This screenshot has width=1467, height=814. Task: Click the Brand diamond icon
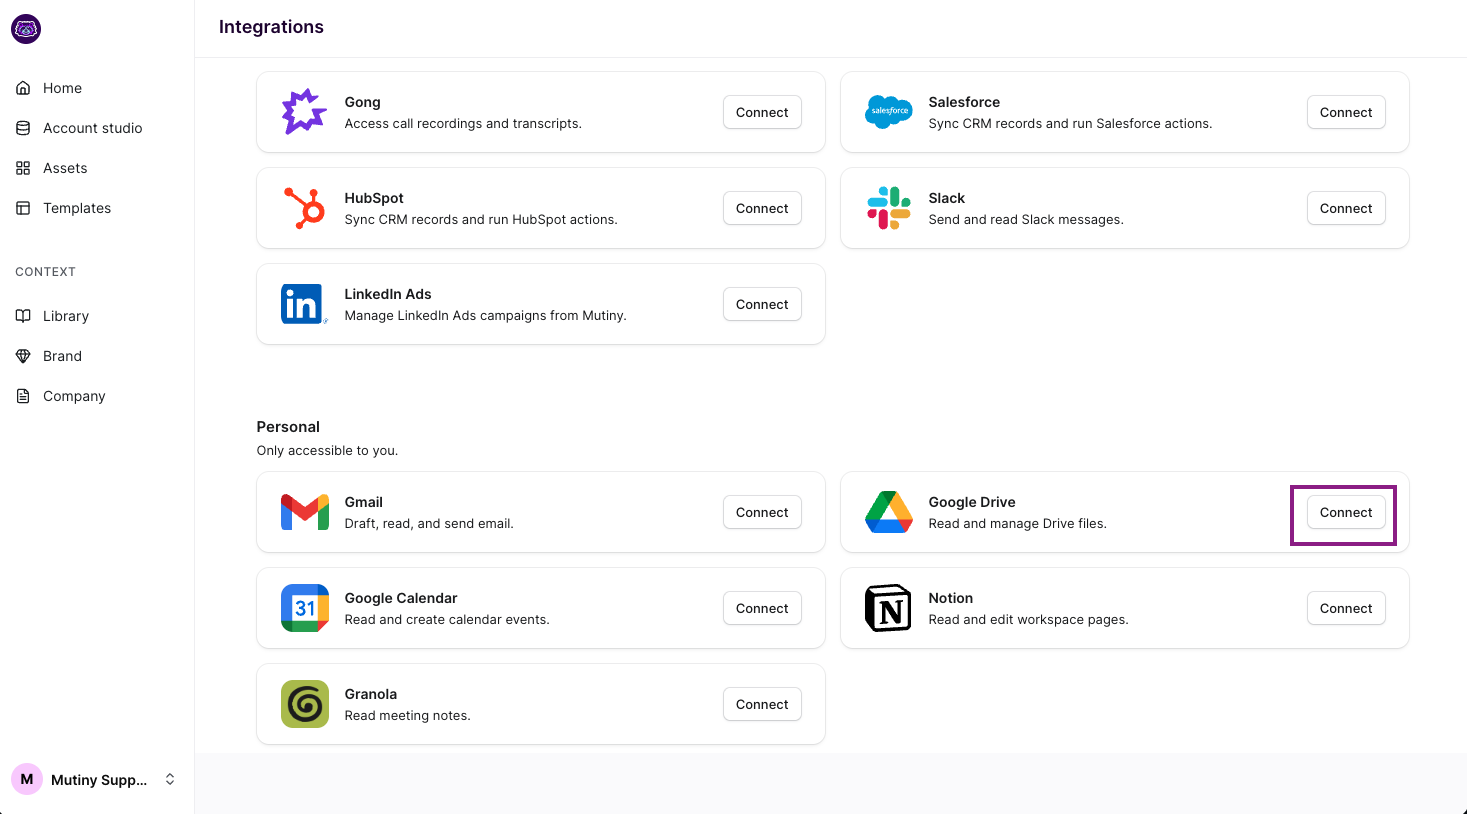click(x=23, y=356)
